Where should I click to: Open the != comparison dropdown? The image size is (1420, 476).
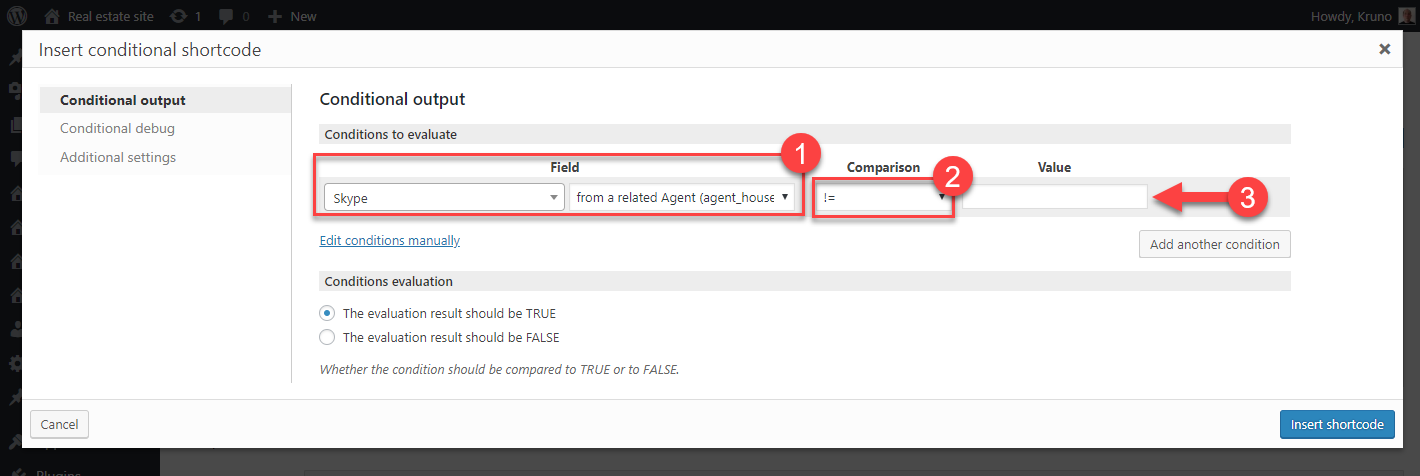tap(884, 197)
